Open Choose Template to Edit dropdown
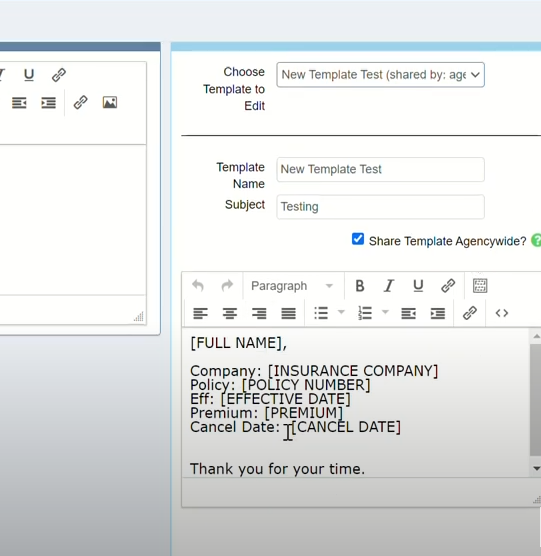 tap(380, 75)
